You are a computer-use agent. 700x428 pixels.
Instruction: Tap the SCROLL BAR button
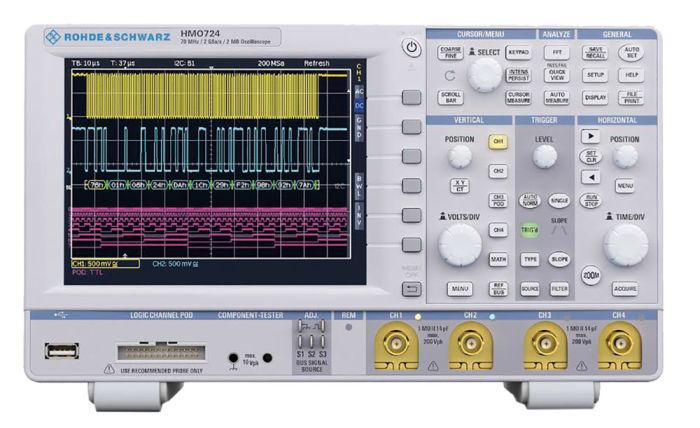(x=450, y=97)
